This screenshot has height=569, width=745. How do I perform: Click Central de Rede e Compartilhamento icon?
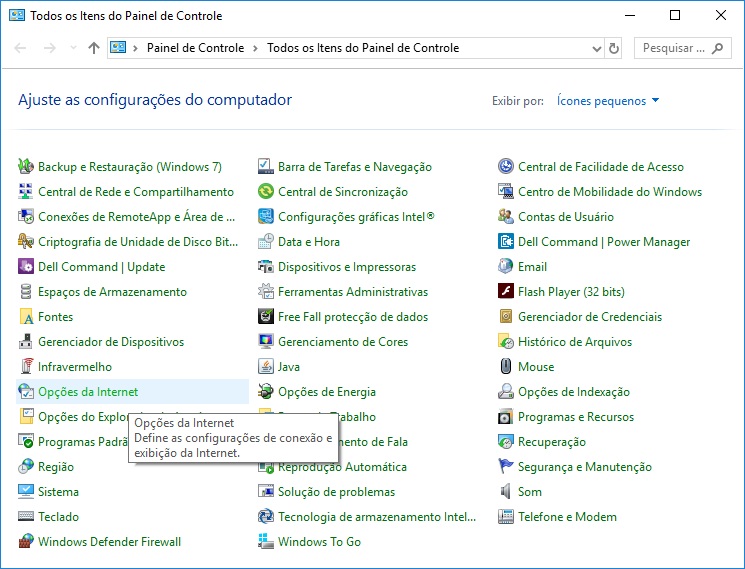coord(26,191)
